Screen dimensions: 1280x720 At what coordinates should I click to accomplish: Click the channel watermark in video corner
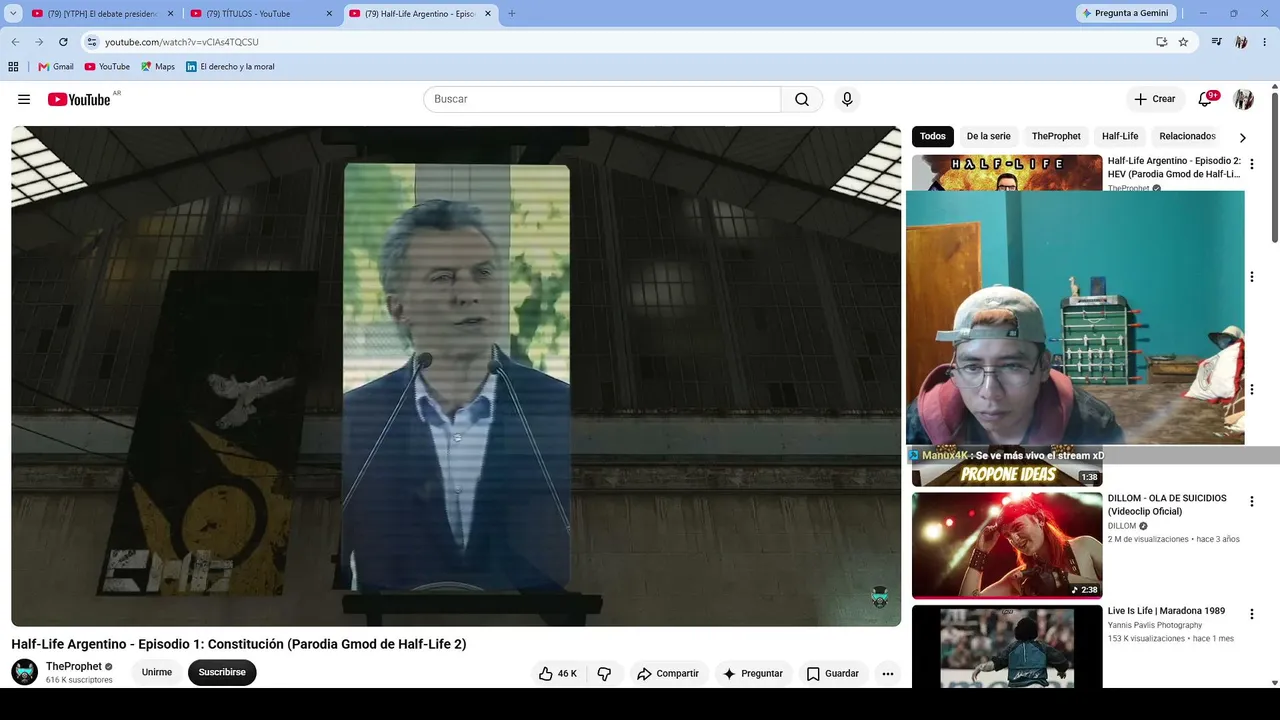pyautogui.click(x=880, y=597)
